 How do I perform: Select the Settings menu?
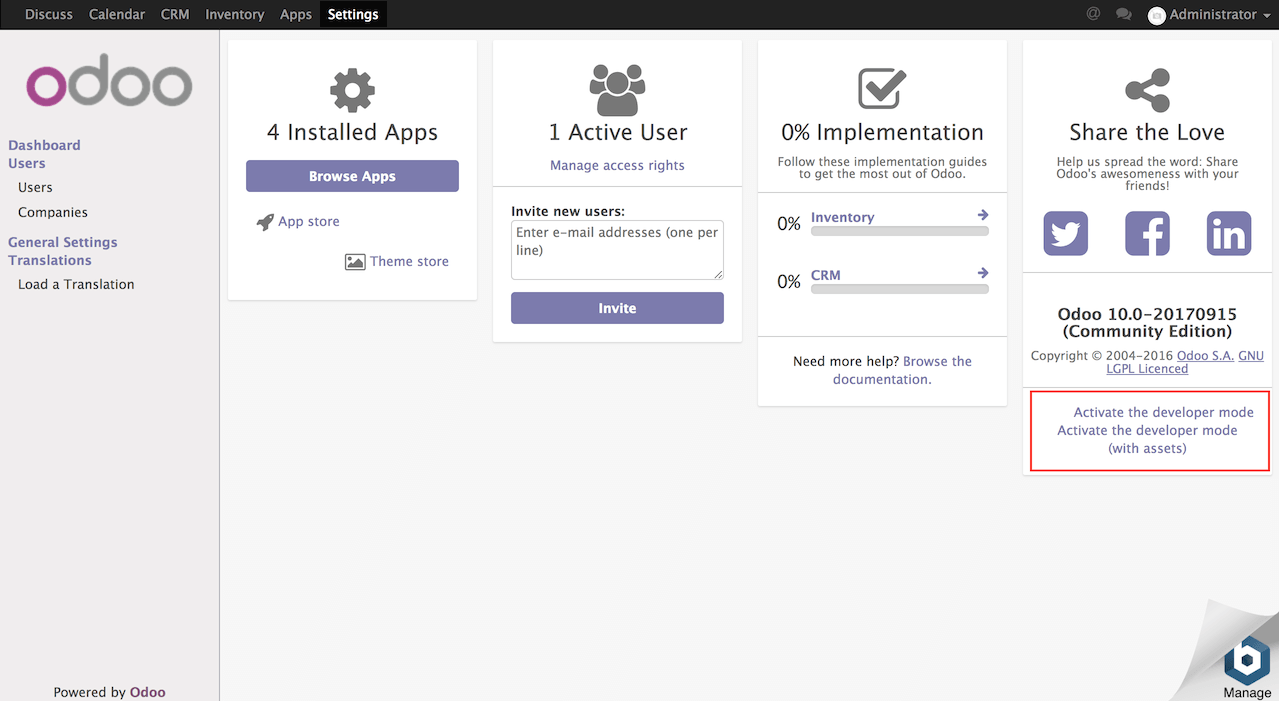pos(353,14)
